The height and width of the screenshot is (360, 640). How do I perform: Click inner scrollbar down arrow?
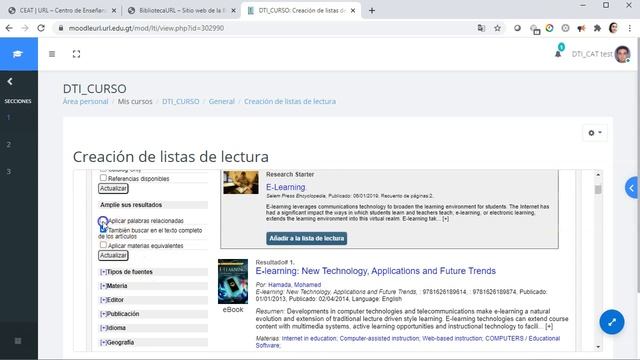click(598, 347)
